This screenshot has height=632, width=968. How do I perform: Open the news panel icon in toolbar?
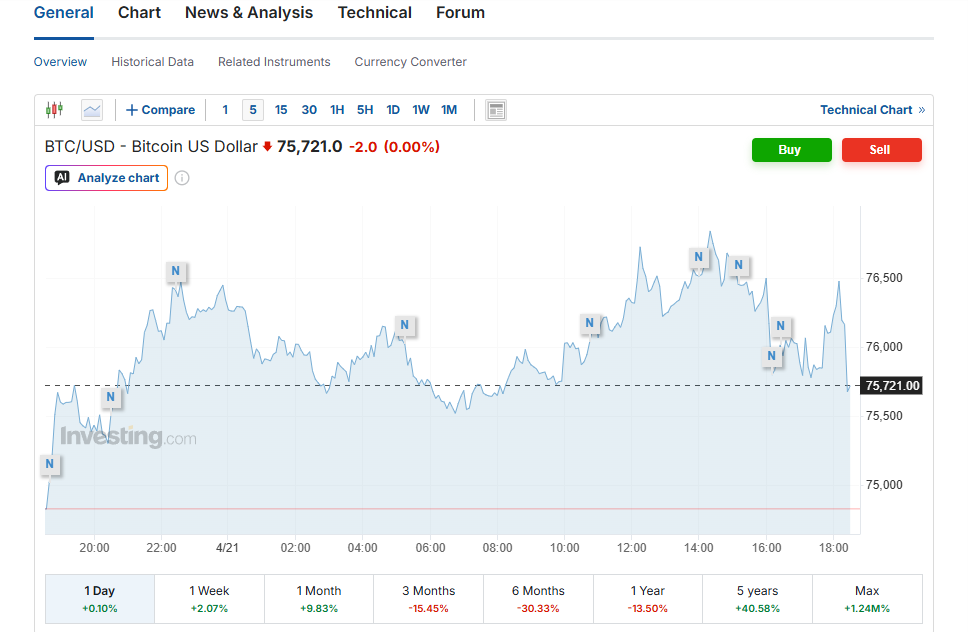coord(496,110)
